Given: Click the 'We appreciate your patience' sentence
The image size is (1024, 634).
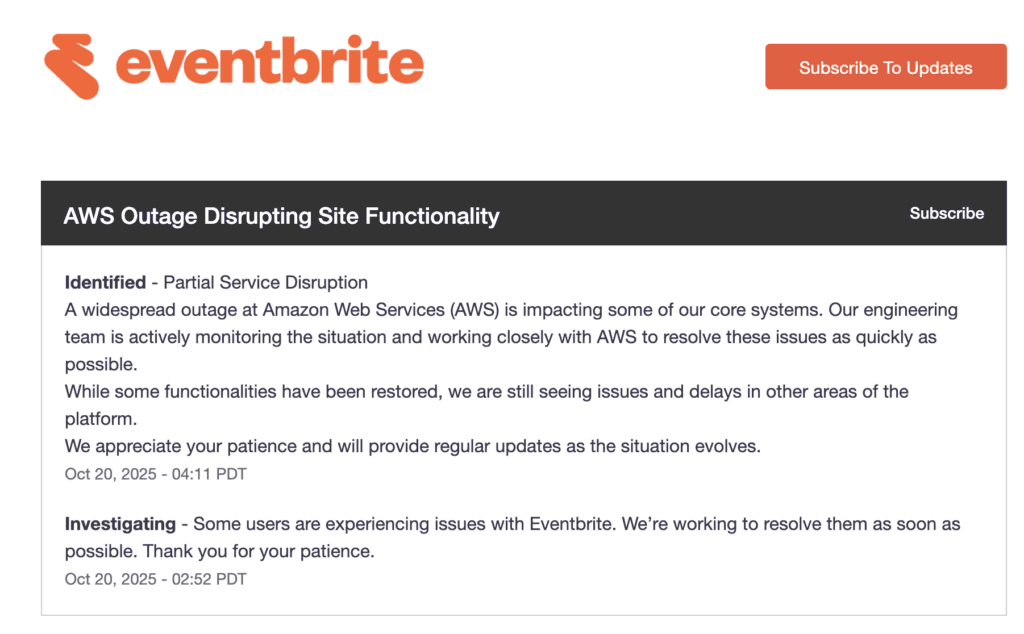Looking at the screenshot, I should (412, 446).
